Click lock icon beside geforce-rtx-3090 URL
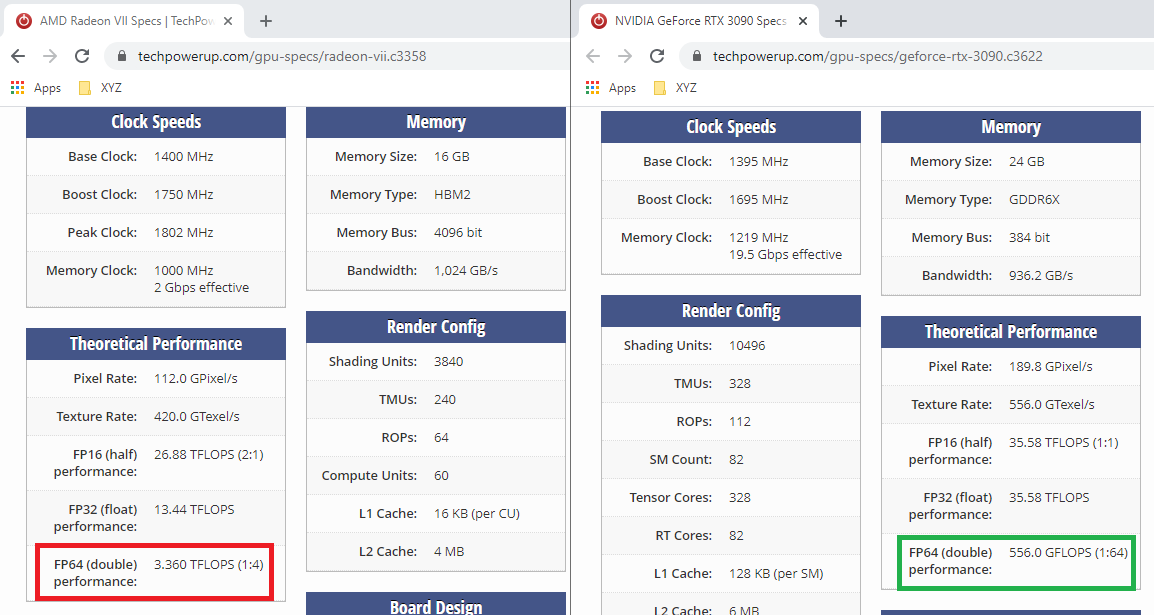The width and height of the screenshot is (1154, 615). point(697,56)
